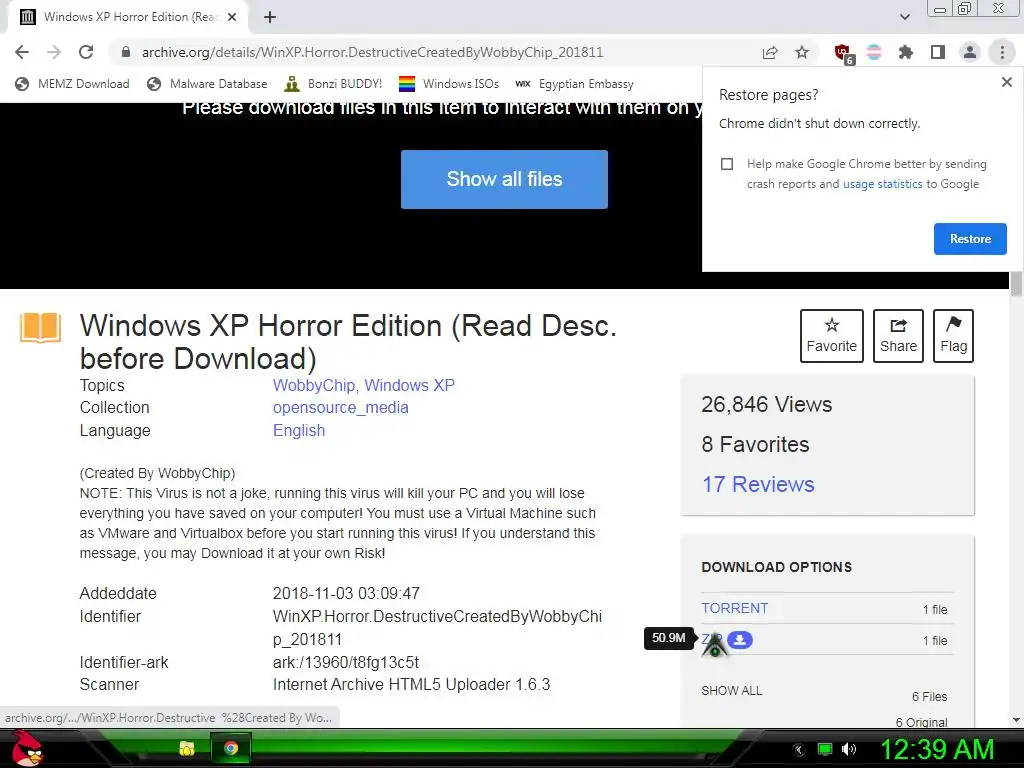
Task: Go forward with the forward arrow
Action: 54,52
